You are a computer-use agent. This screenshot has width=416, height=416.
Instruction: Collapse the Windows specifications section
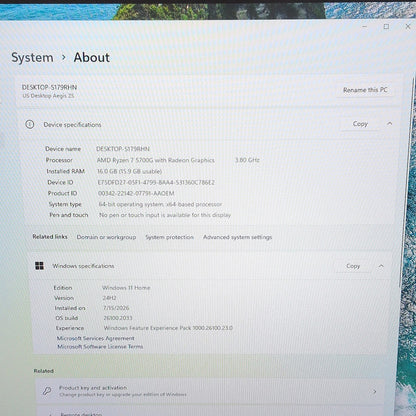click(x=381, y=266)
